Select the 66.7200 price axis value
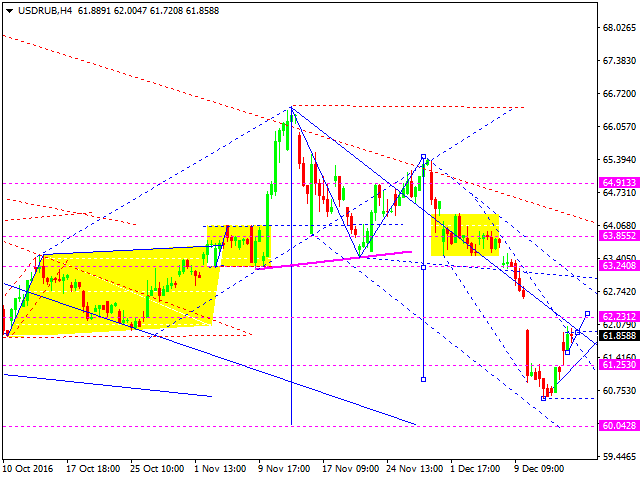The image size is (640, 480). point(619,94)
